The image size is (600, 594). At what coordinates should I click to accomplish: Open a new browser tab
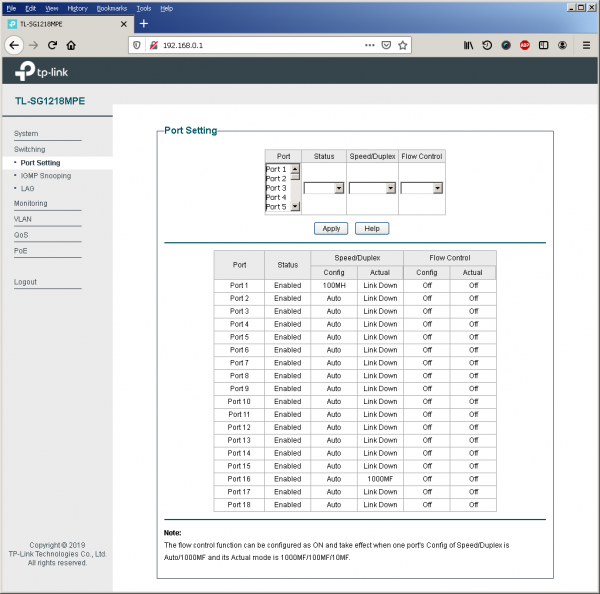click(143, 23)
